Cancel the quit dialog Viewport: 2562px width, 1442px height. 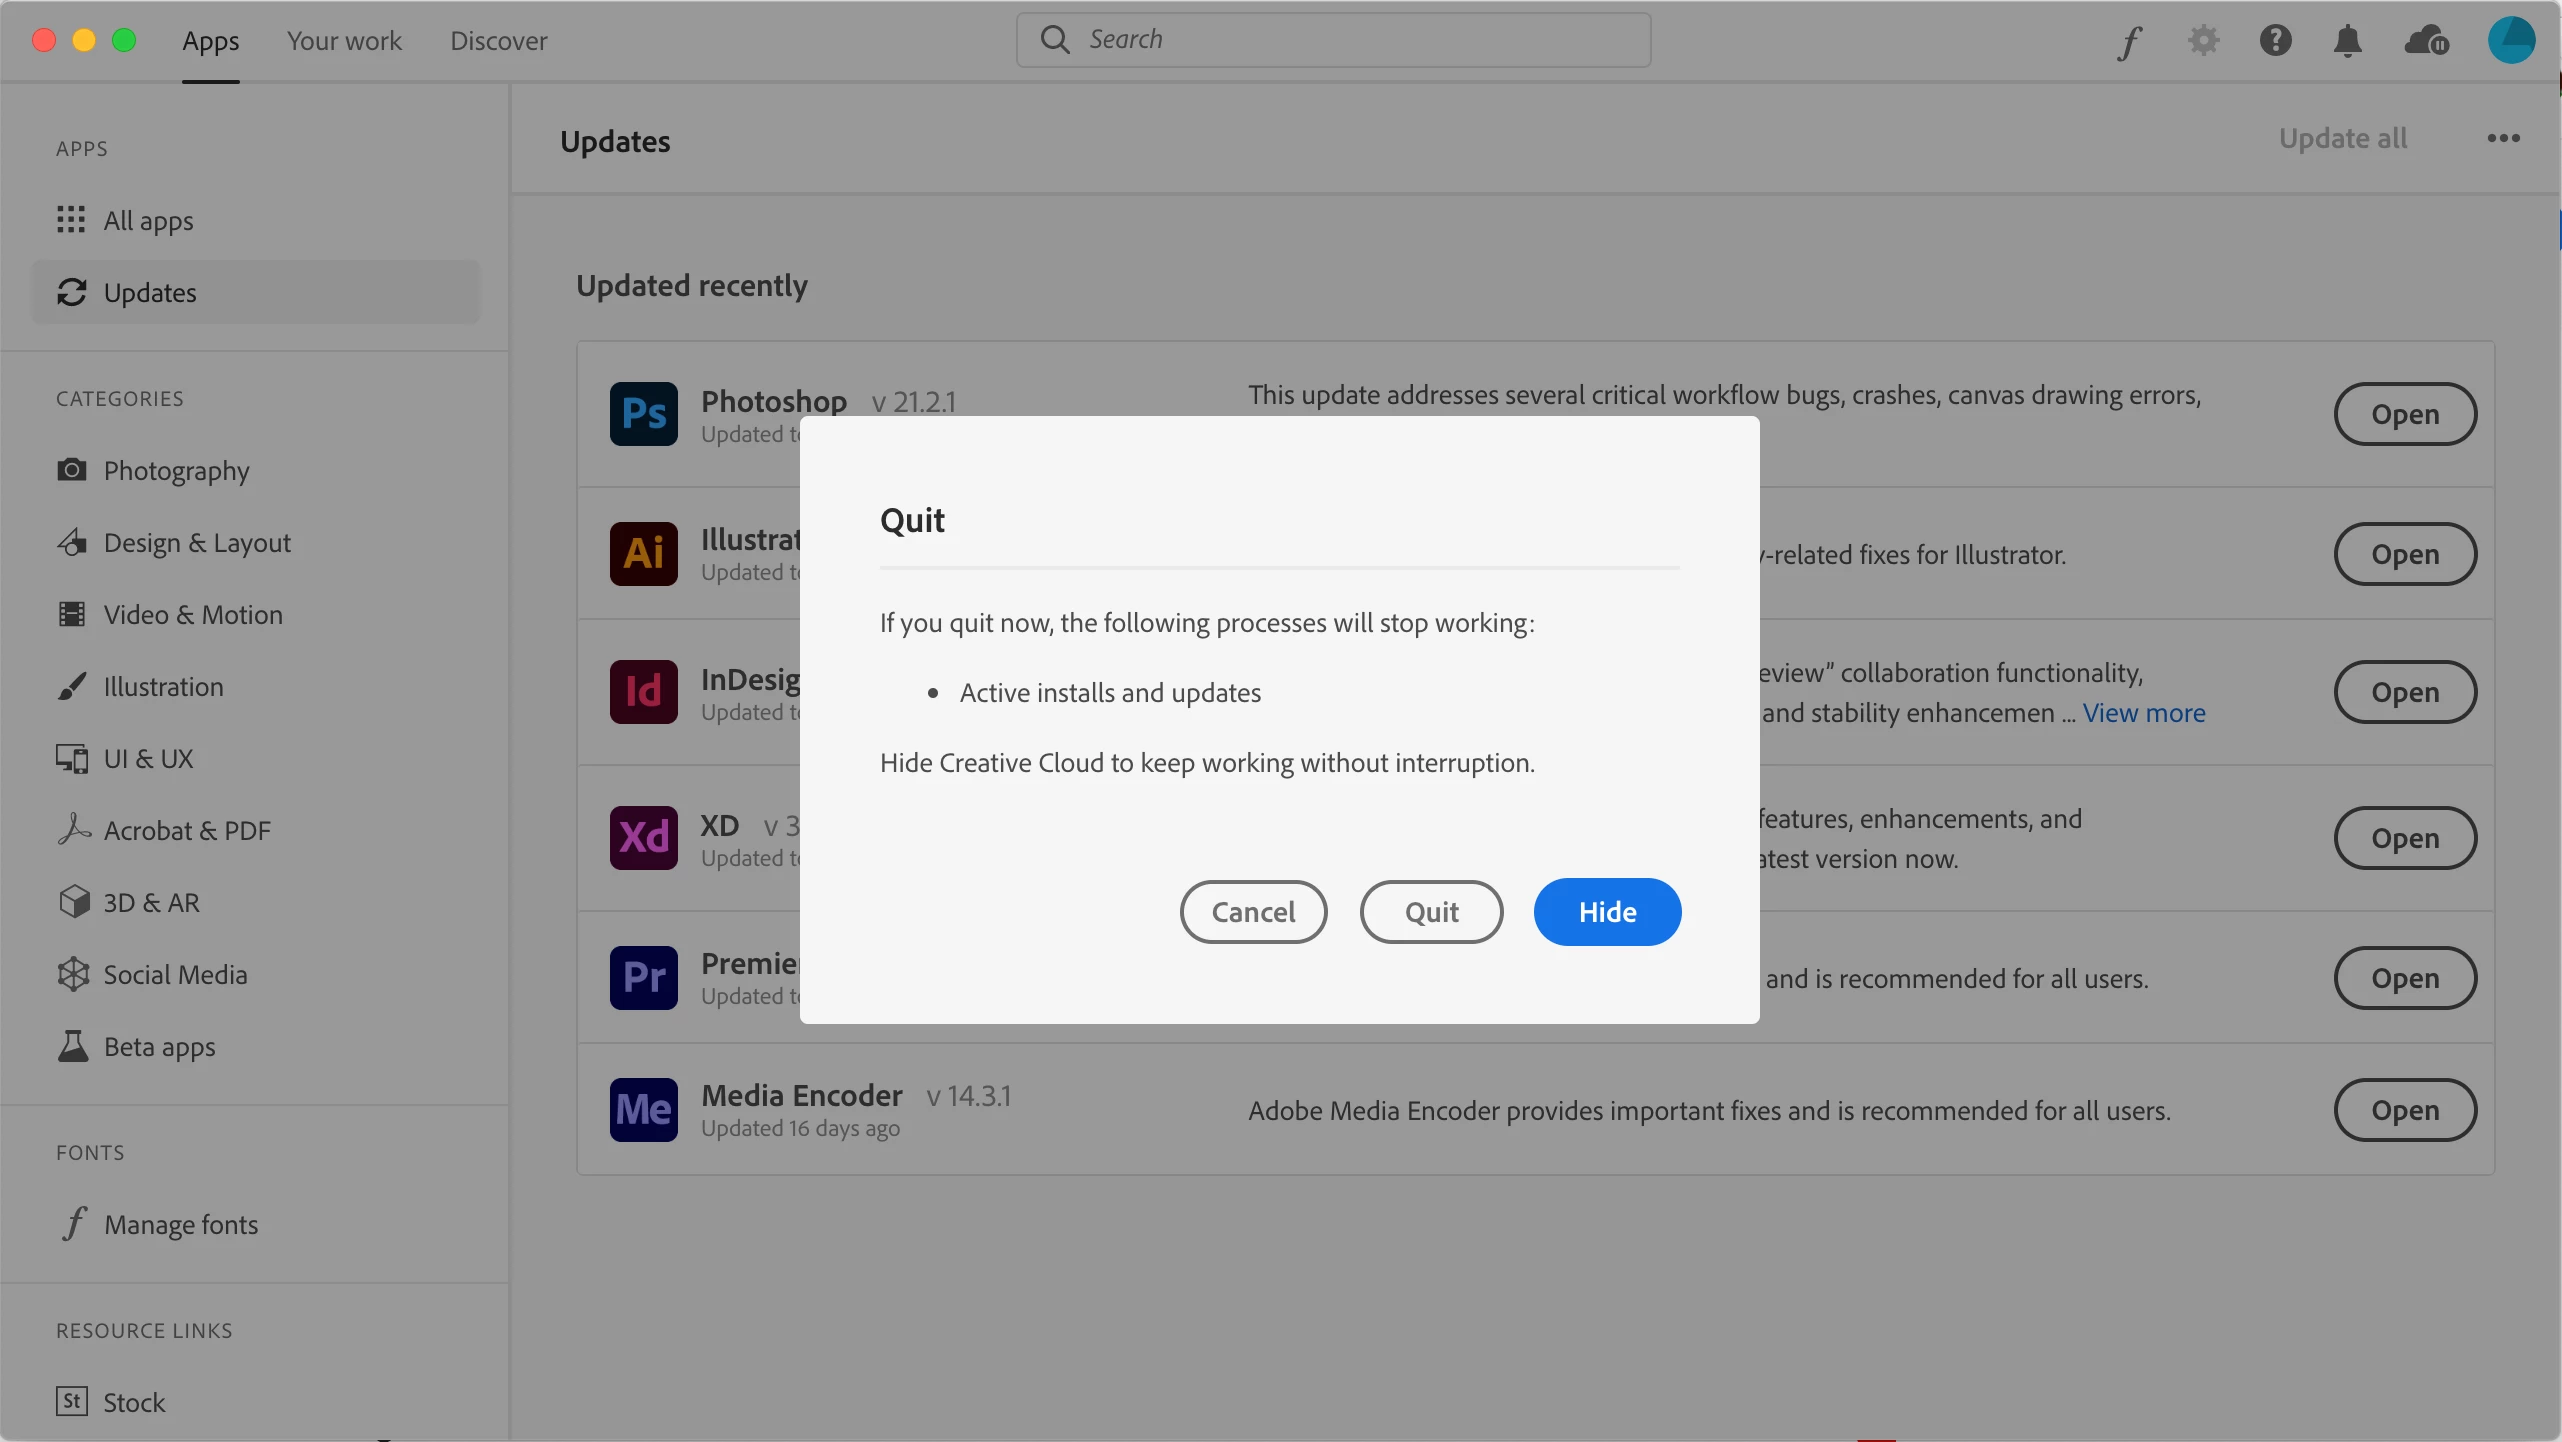pyautogui.click(x=1253, y=912)
